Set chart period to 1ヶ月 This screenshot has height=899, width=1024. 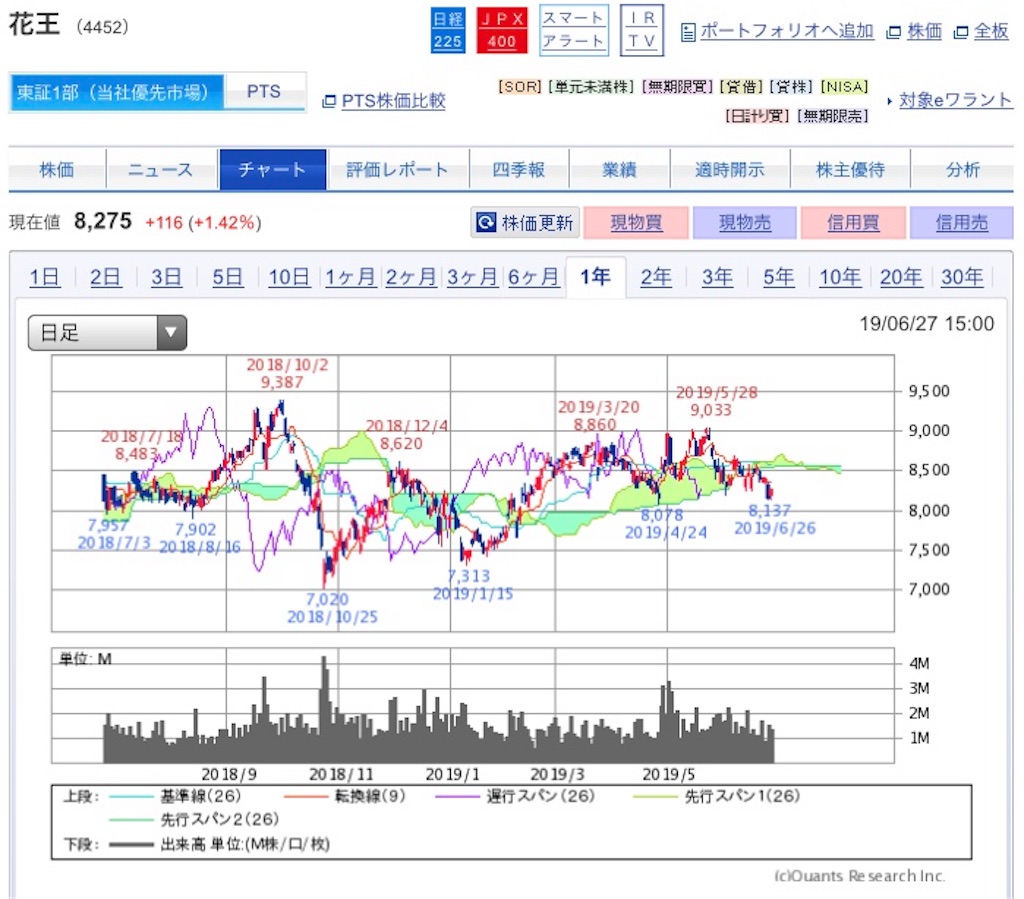click(350, 277)
